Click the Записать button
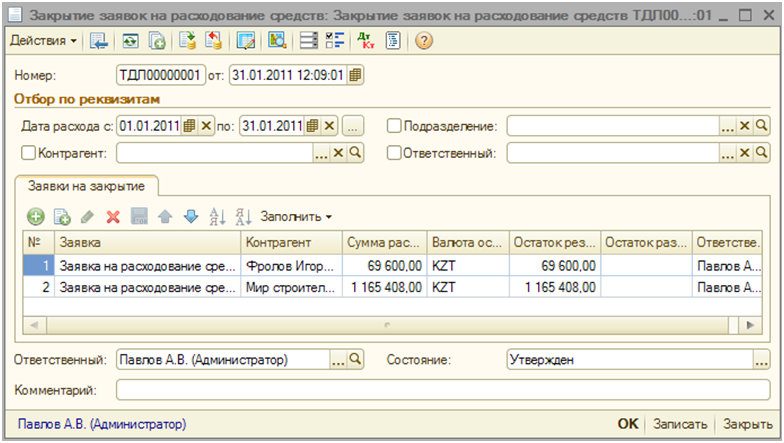 681,424
